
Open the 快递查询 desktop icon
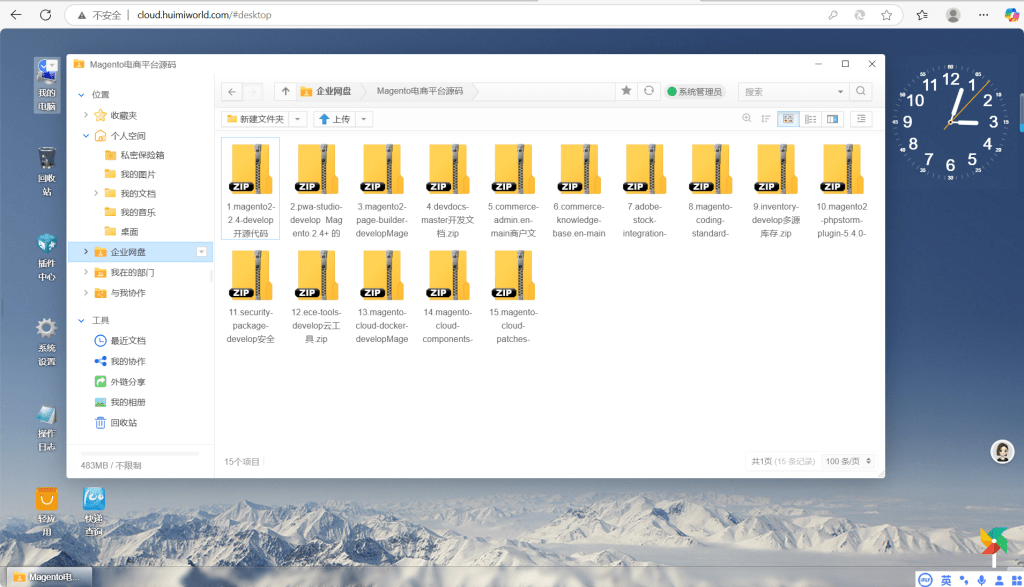[x=93, y=512]
